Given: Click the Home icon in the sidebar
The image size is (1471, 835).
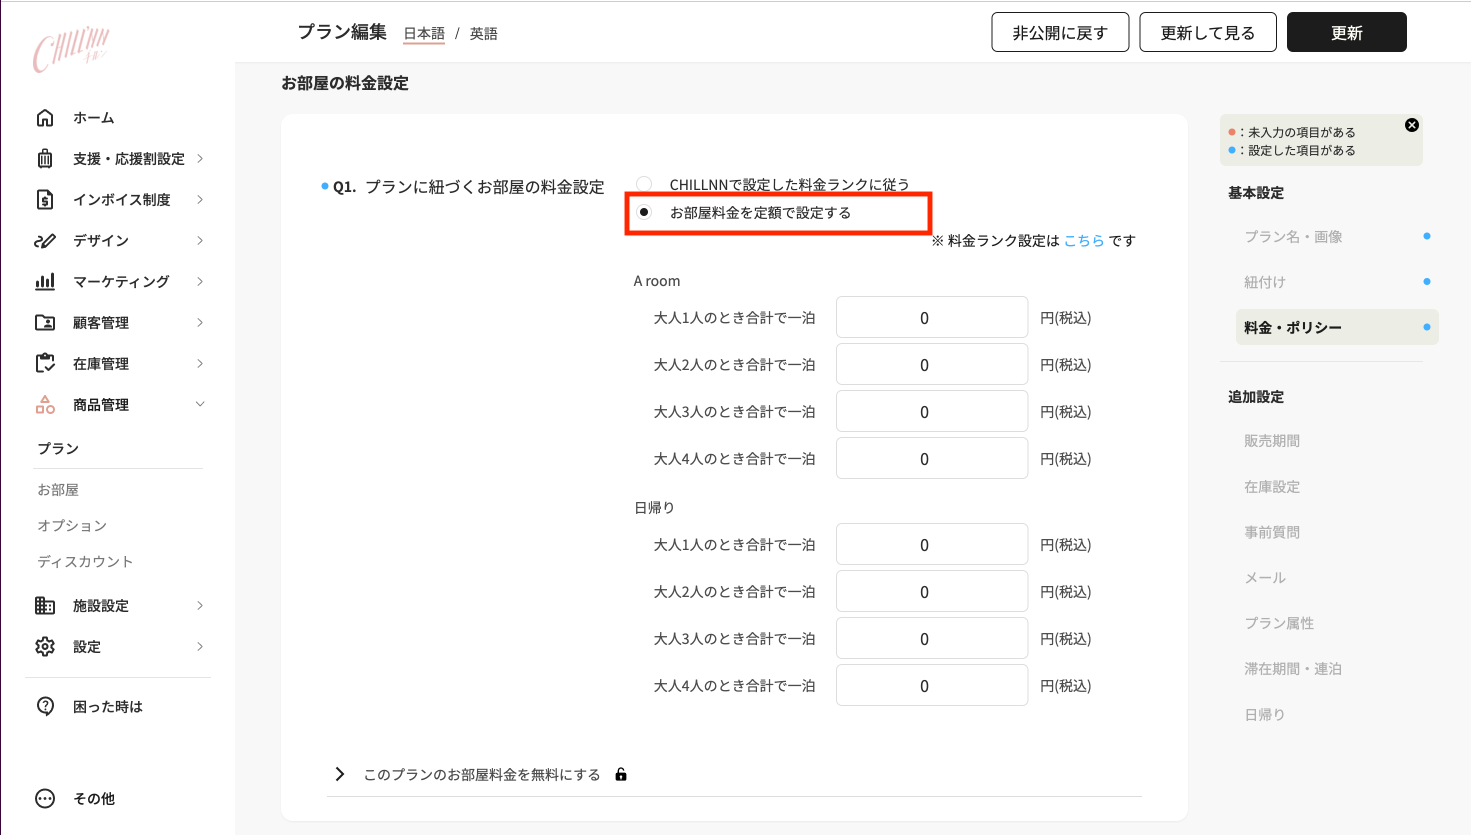Looking at the screenshot, I should (45, 118).
